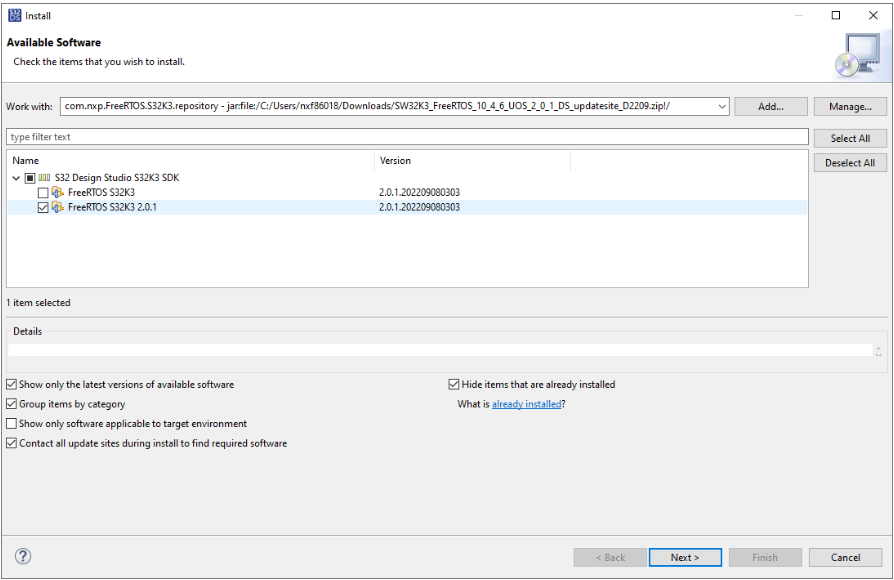Enable Show only software applicable to target environment
894x580 pixels.
pyautogui.click(x=11, y=424)
